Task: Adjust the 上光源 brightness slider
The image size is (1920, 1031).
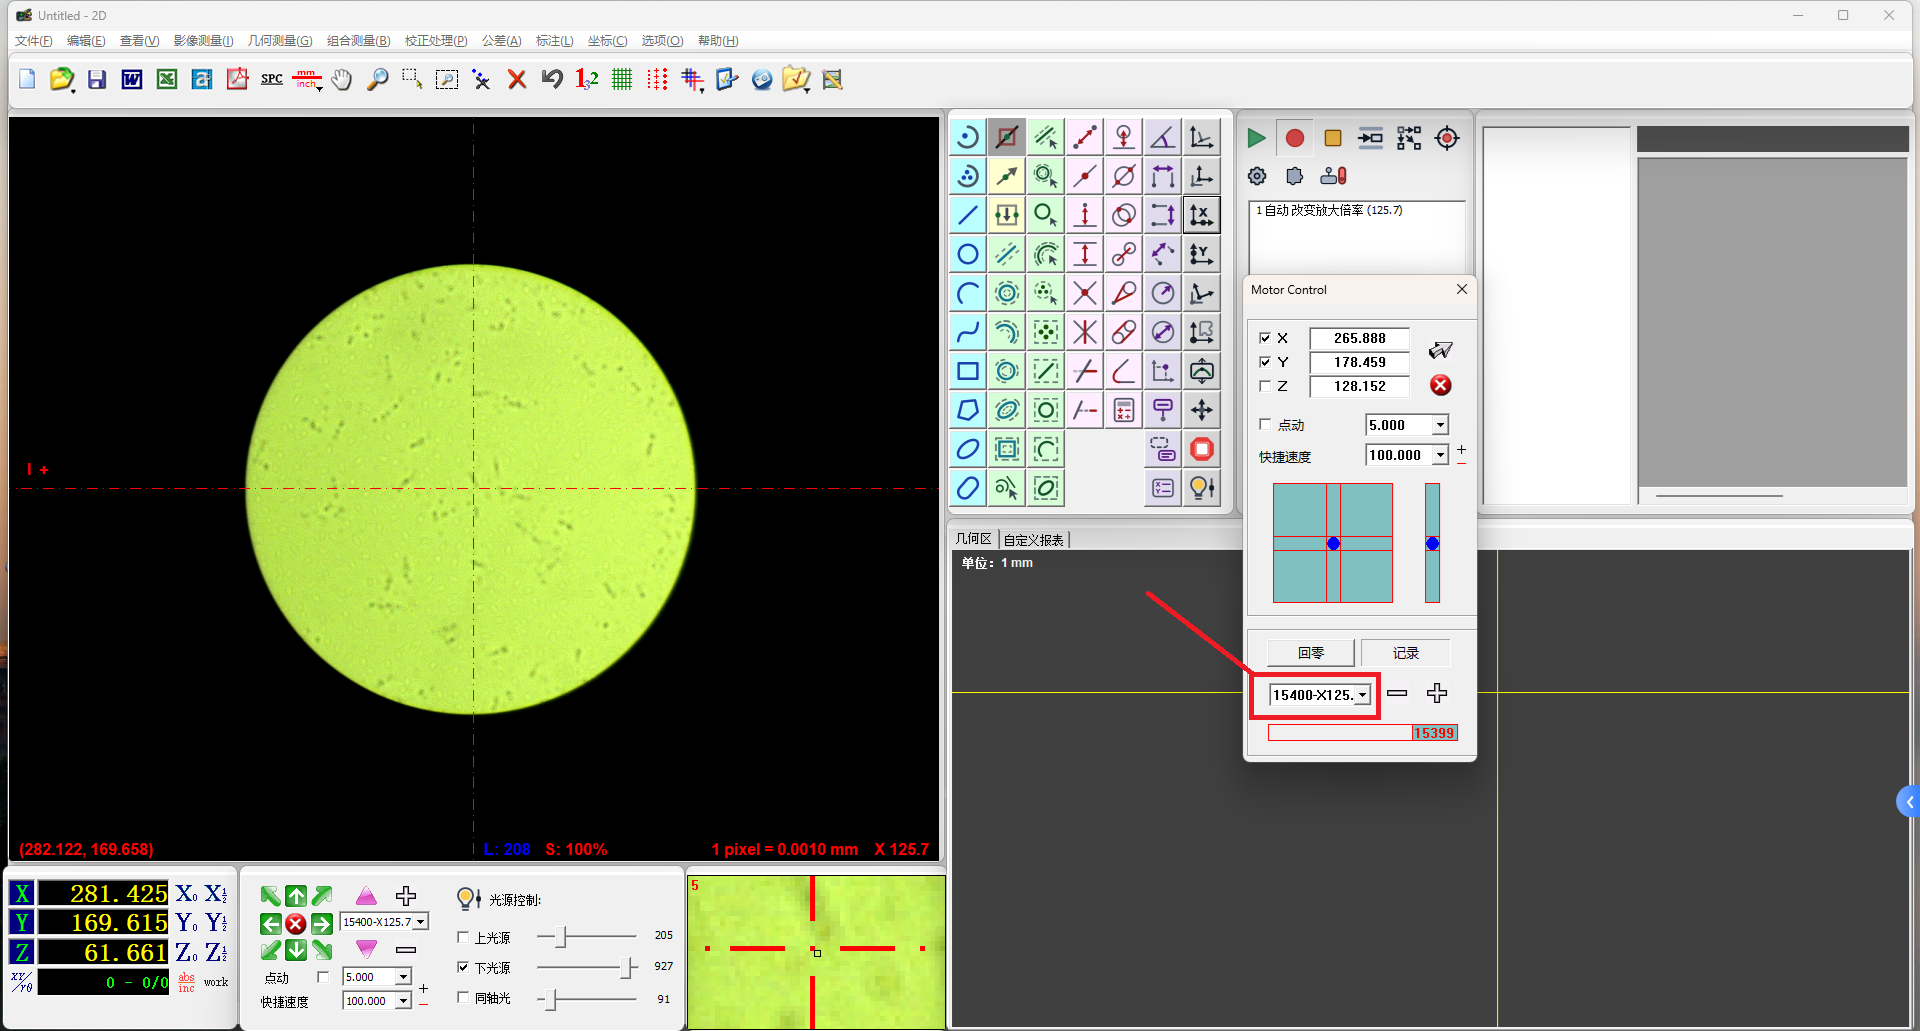Action: pos(562,937)
